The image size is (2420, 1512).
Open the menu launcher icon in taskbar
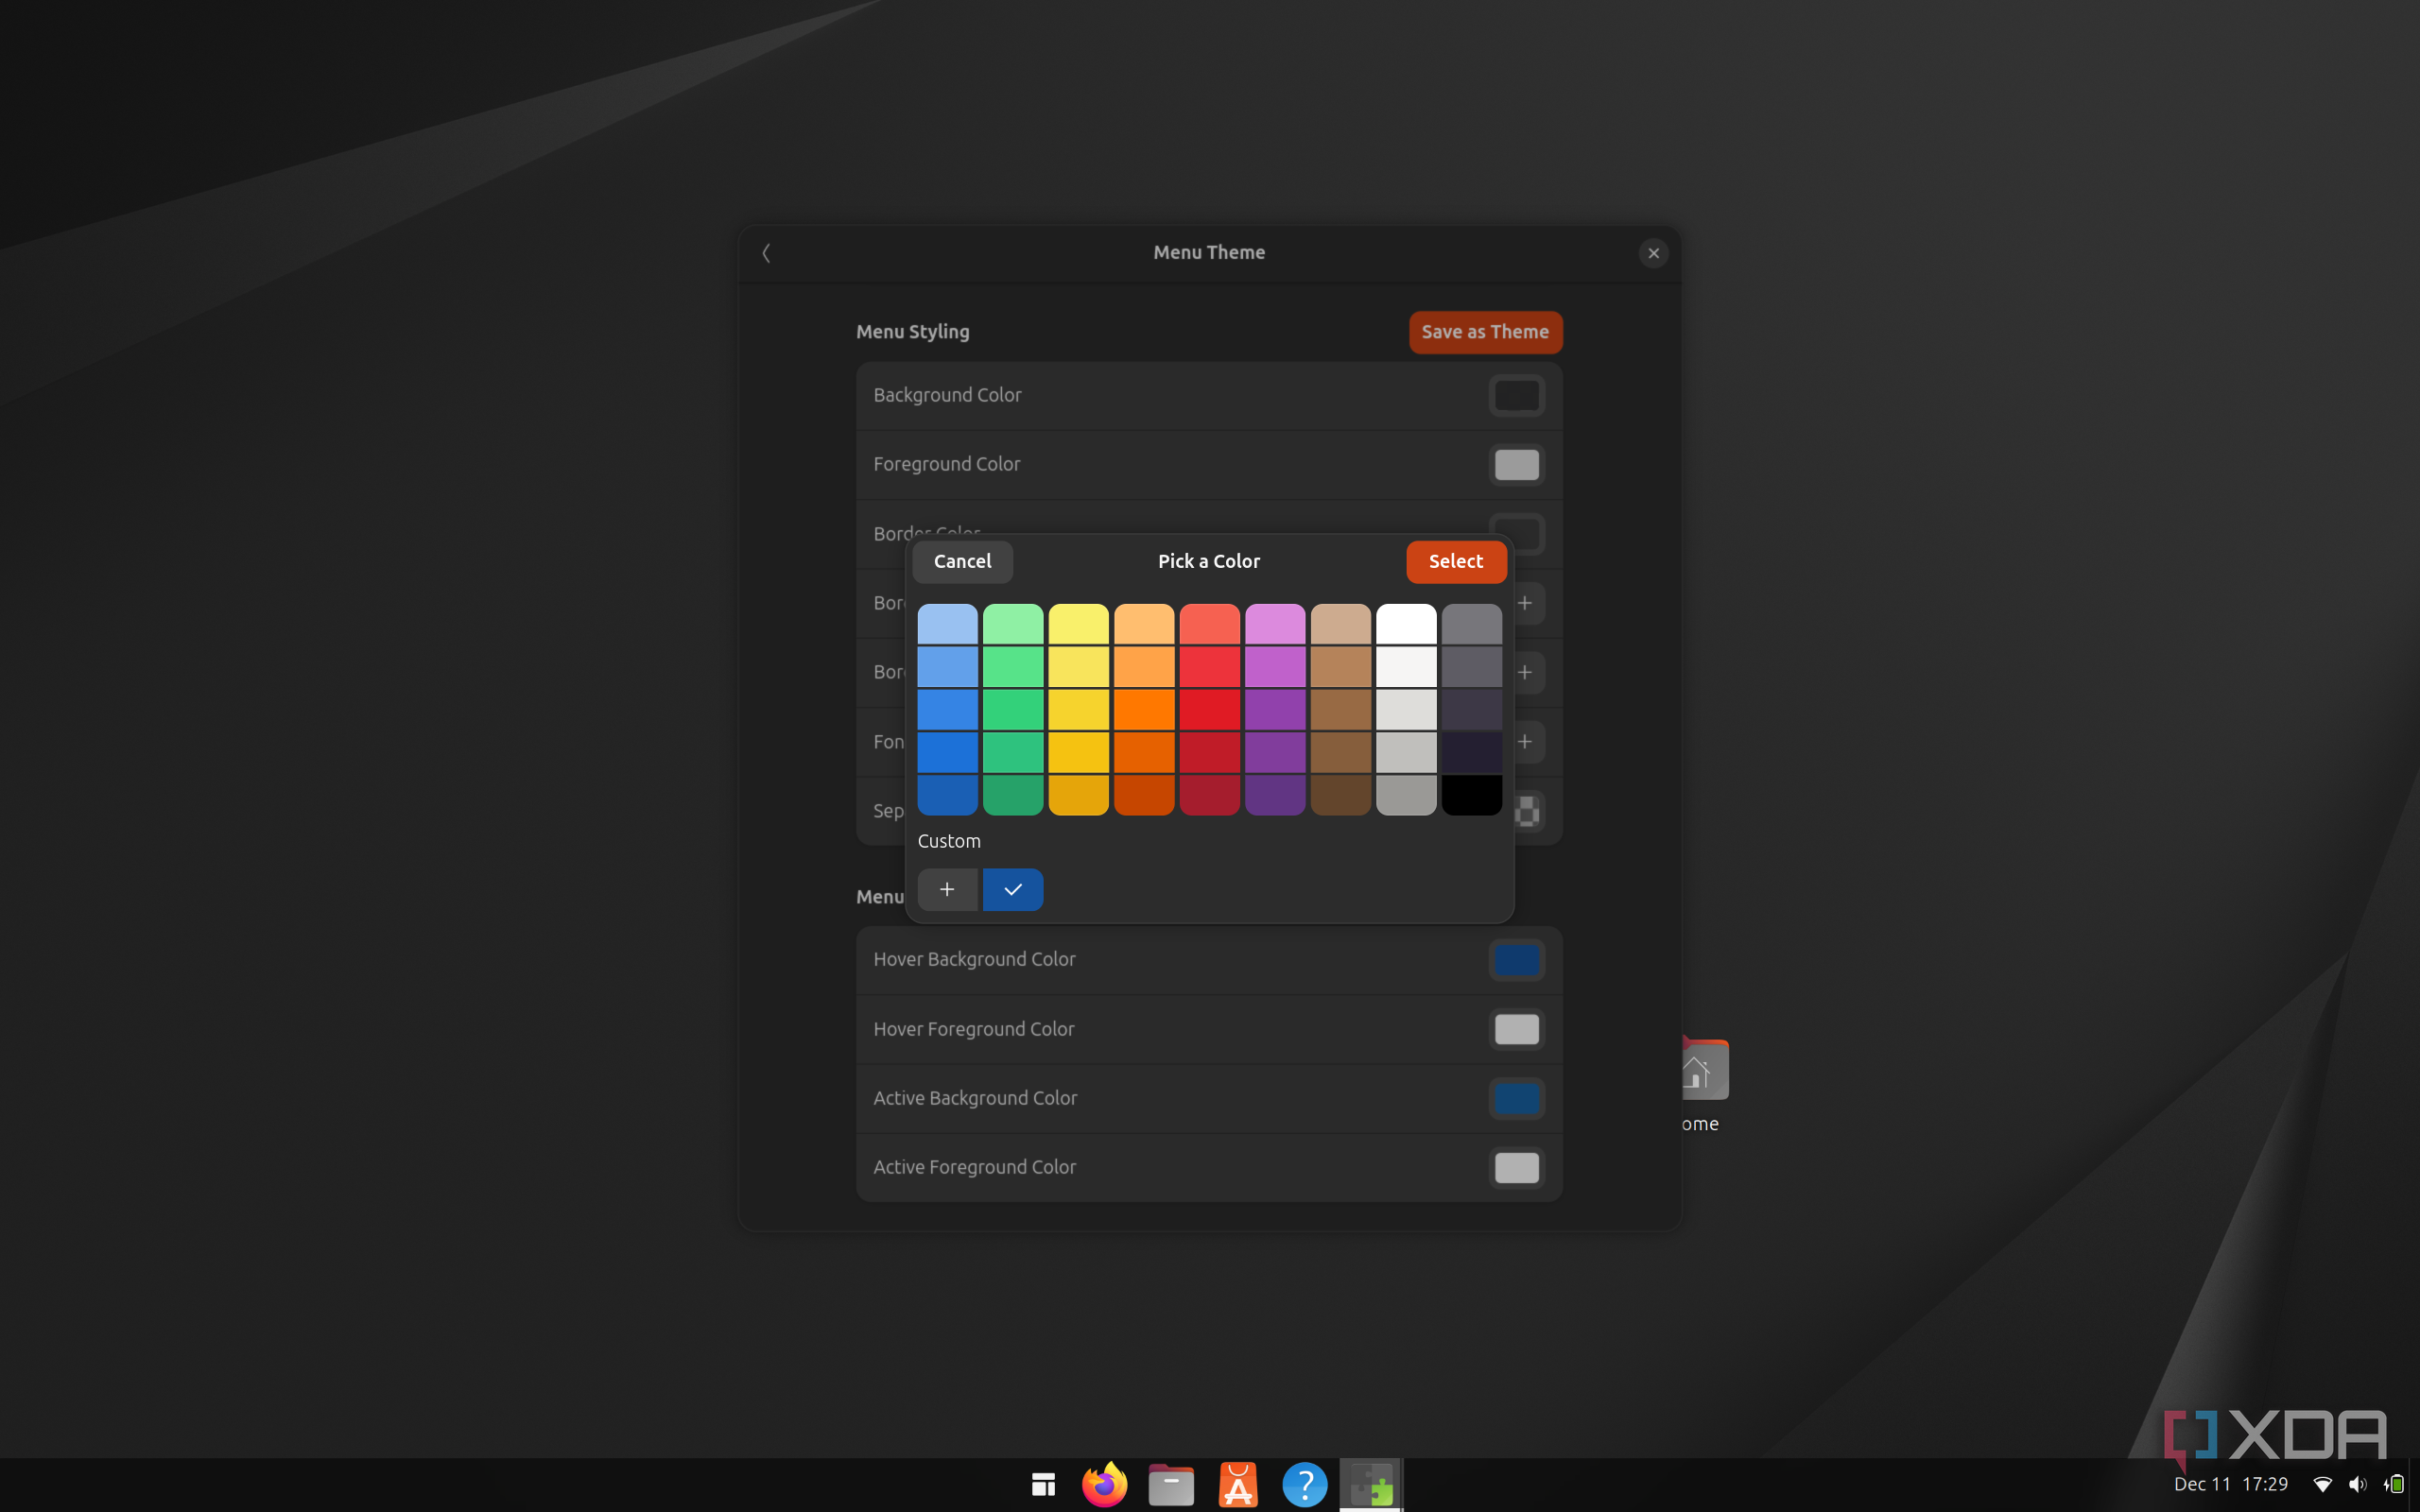(1043, 1485)
